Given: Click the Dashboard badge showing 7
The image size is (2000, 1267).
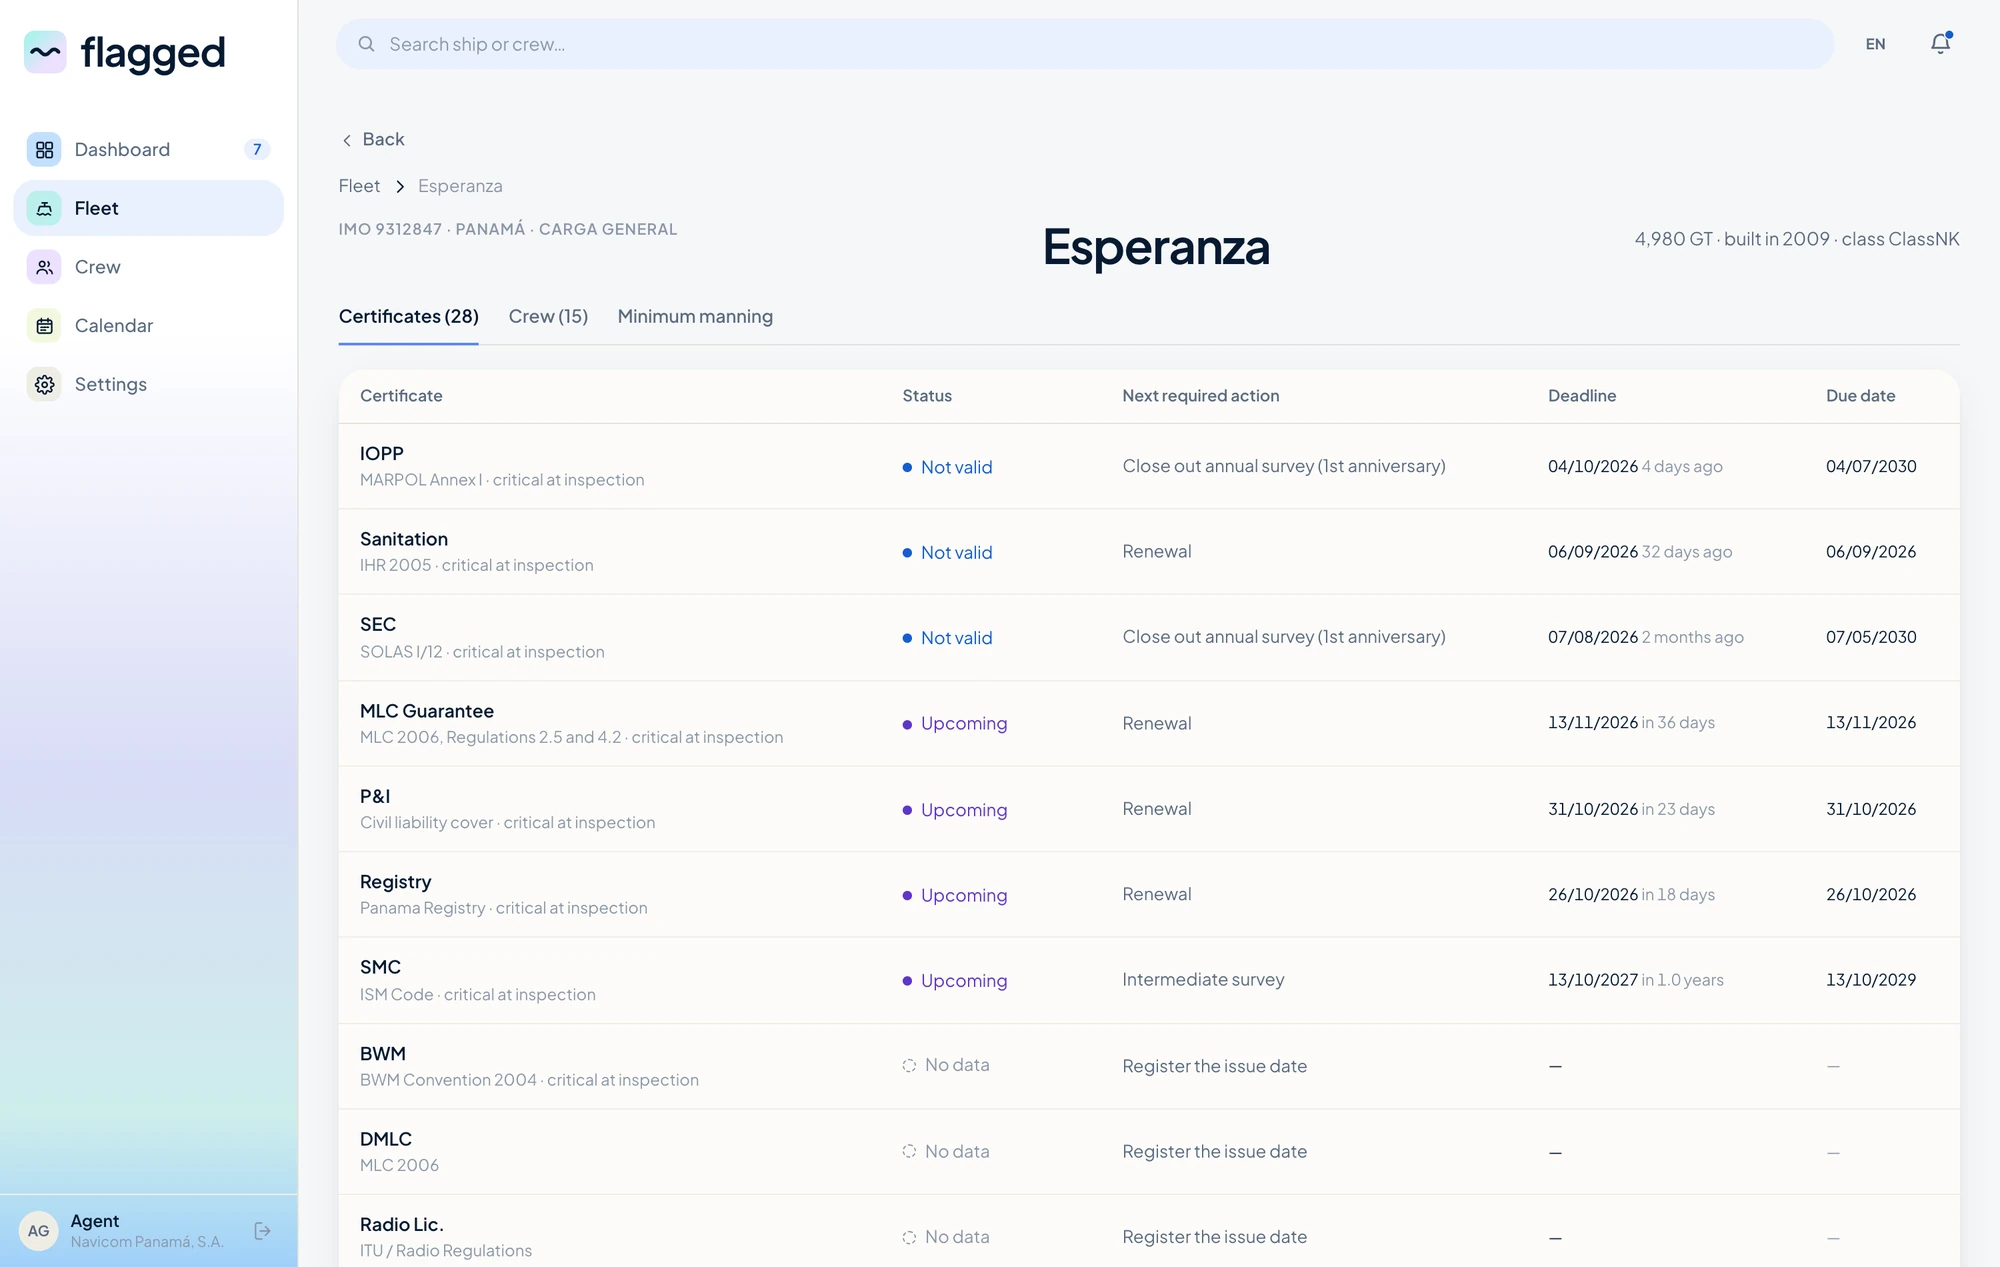Looking at the screenshot, I should (257, 149).
